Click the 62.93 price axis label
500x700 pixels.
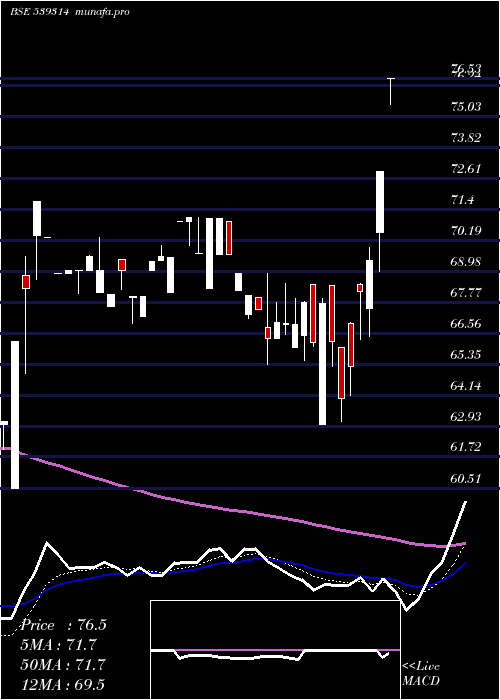click(x=466, y=417)
